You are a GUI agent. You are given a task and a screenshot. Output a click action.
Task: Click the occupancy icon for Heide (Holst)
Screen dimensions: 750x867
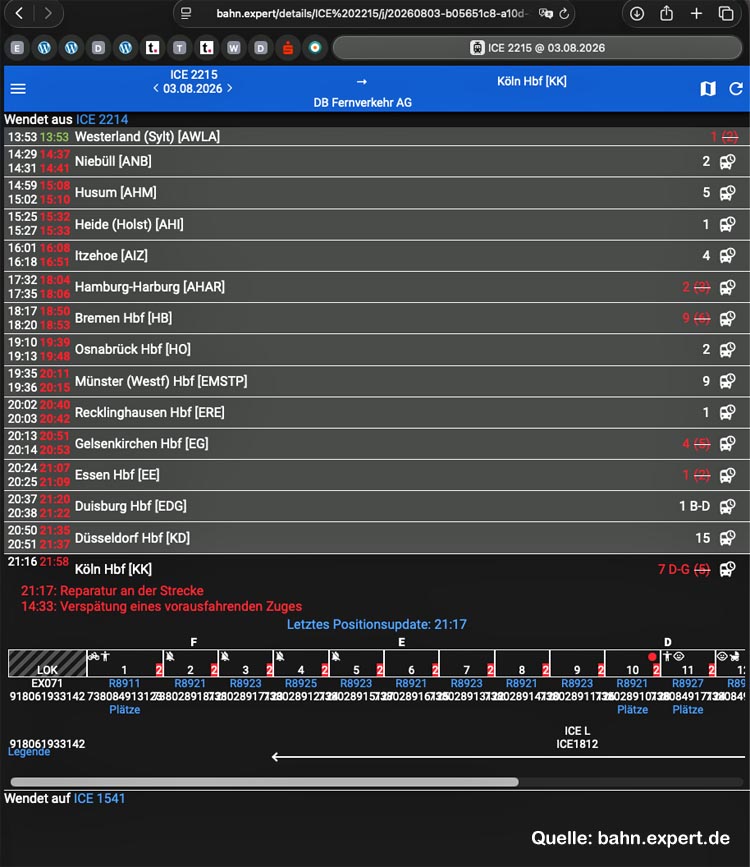[x=727, y=224]
